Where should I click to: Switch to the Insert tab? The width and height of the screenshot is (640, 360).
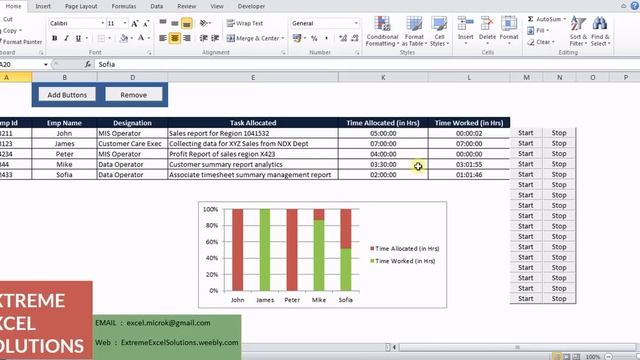tap(43, 6)
